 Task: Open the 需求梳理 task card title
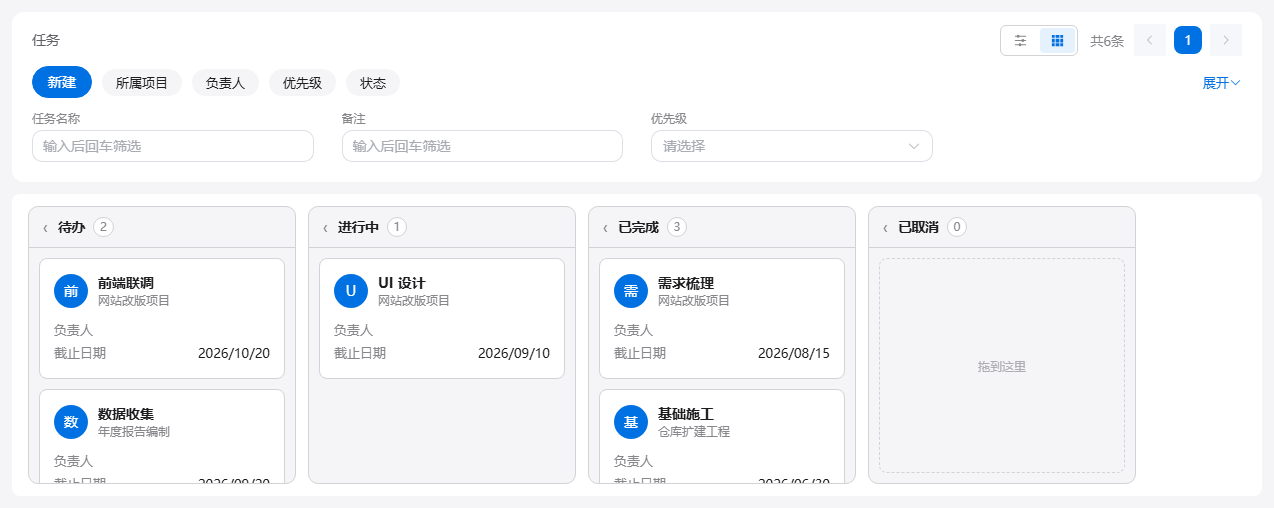pyautogui.click(x=686, y=283)
